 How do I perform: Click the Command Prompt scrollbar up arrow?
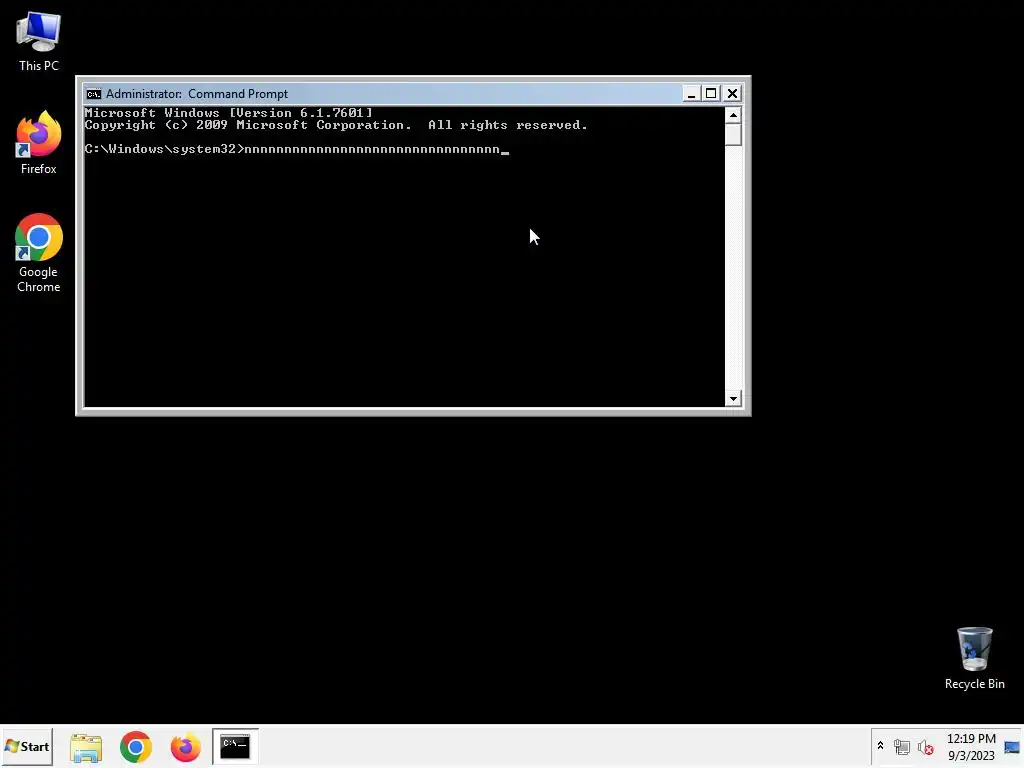click(x=733, y=116)
